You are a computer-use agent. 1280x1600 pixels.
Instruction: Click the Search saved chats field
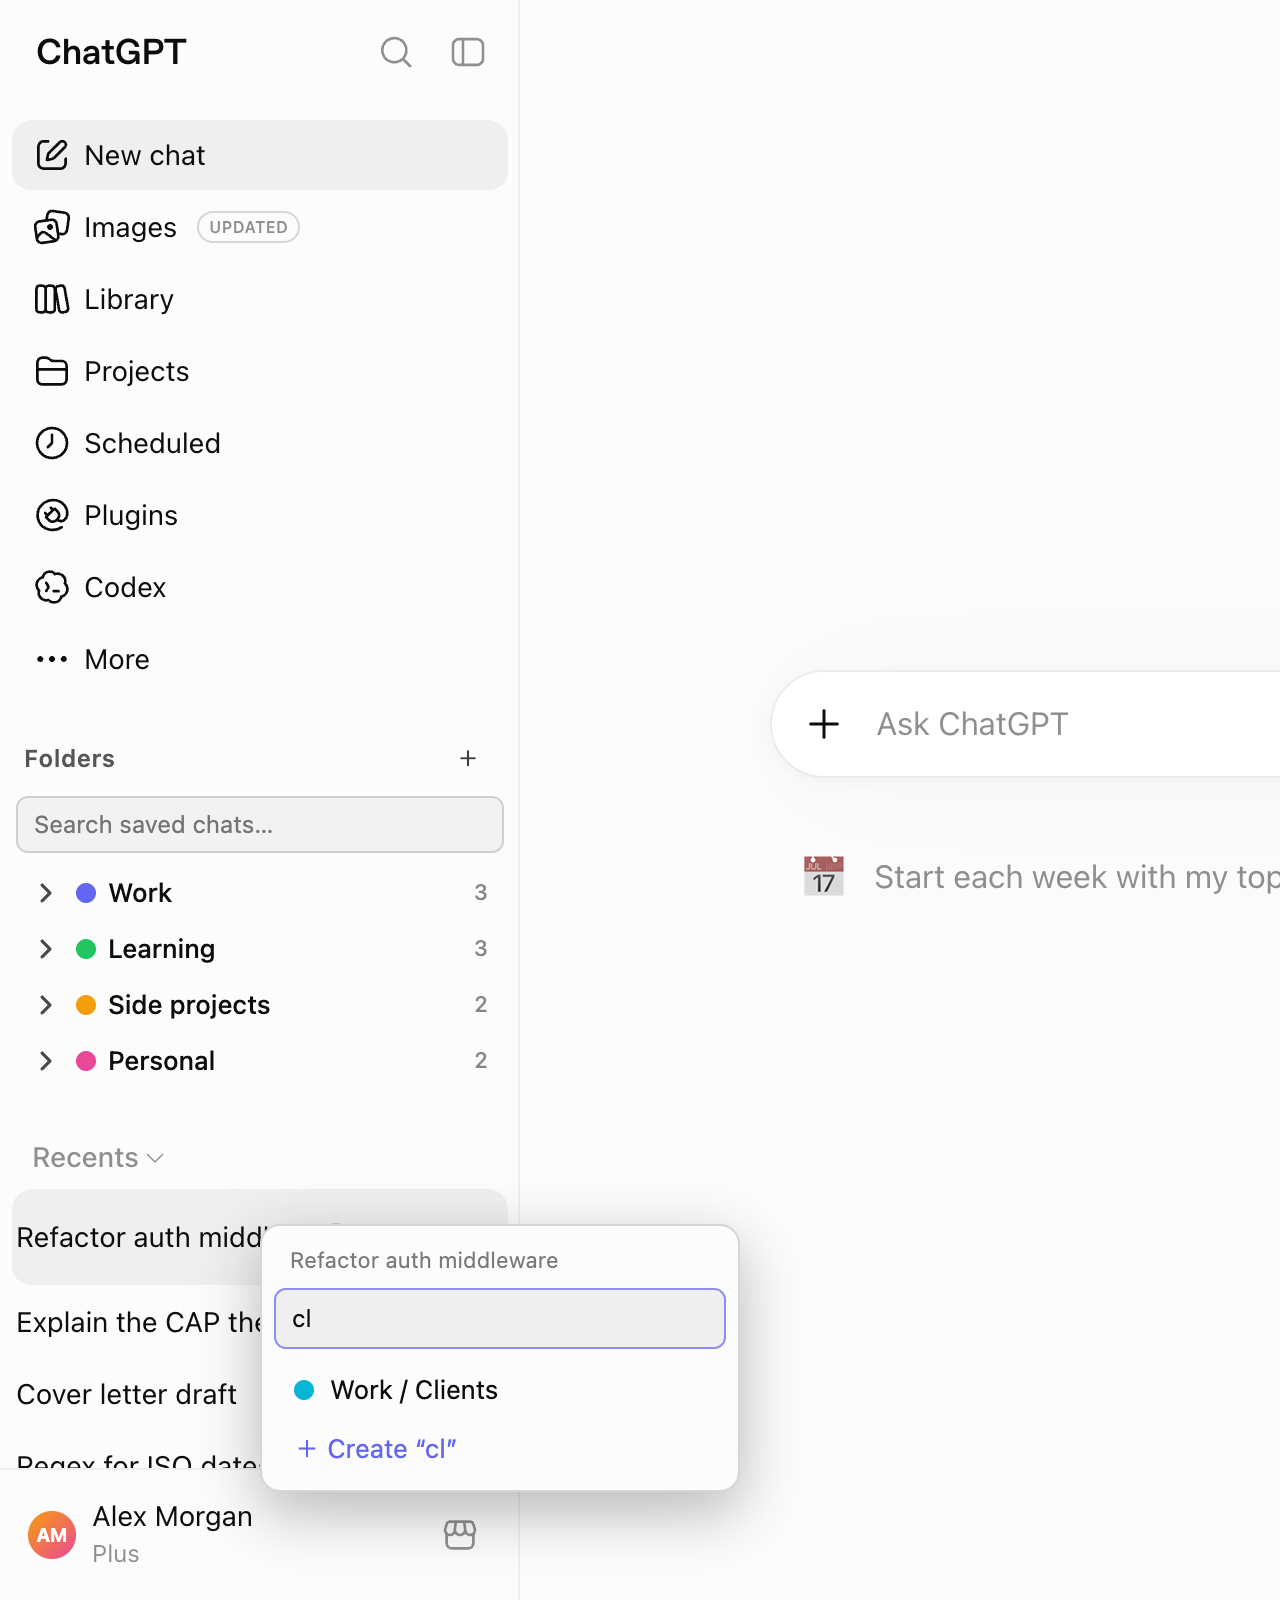point(260,825)
